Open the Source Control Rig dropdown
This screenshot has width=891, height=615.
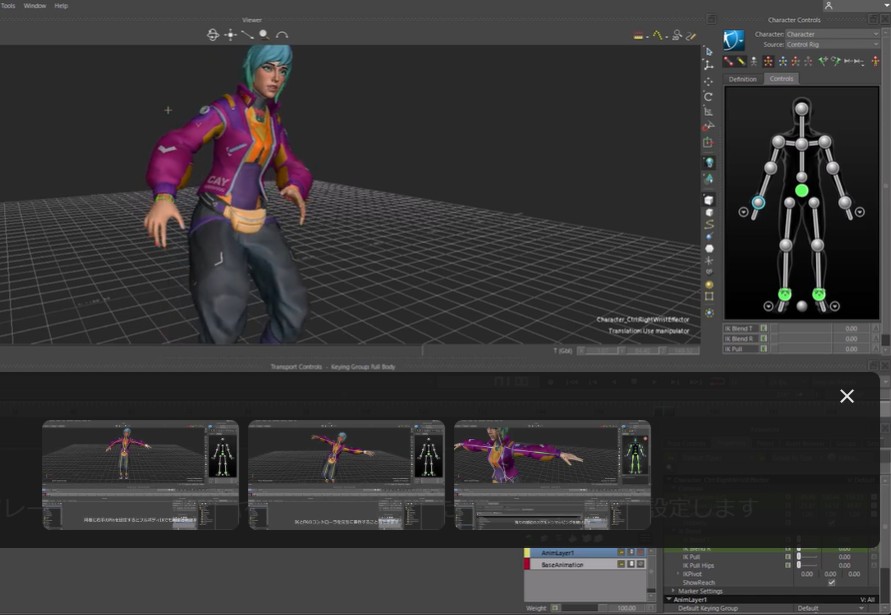click(832, 44)
